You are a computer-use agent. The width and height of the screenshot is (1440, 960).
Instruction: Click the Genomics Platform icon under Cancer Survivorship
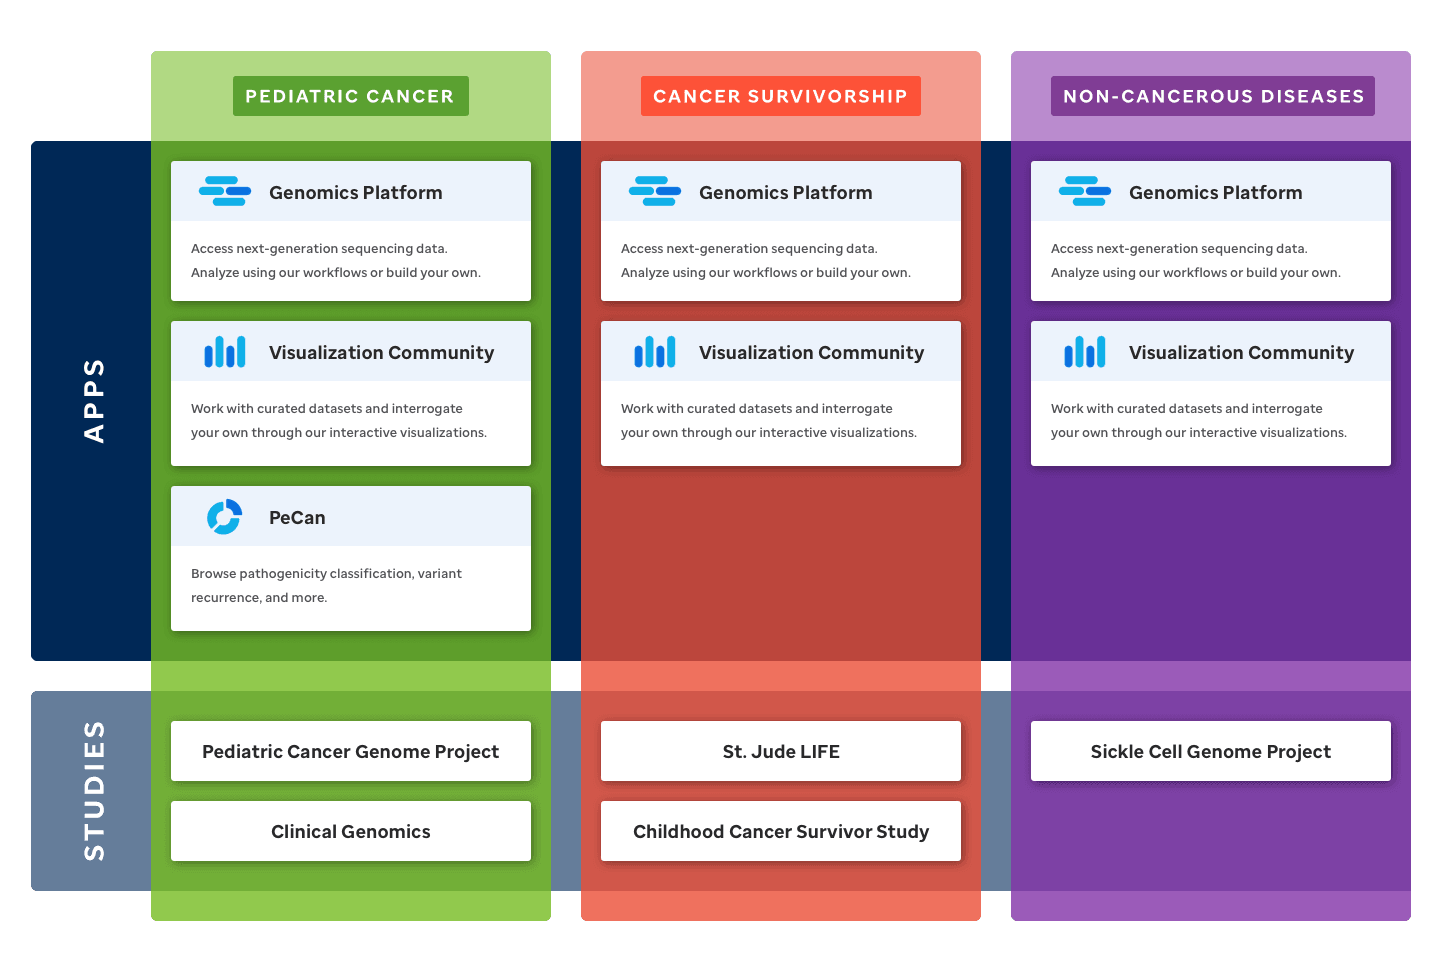(655, 191)
